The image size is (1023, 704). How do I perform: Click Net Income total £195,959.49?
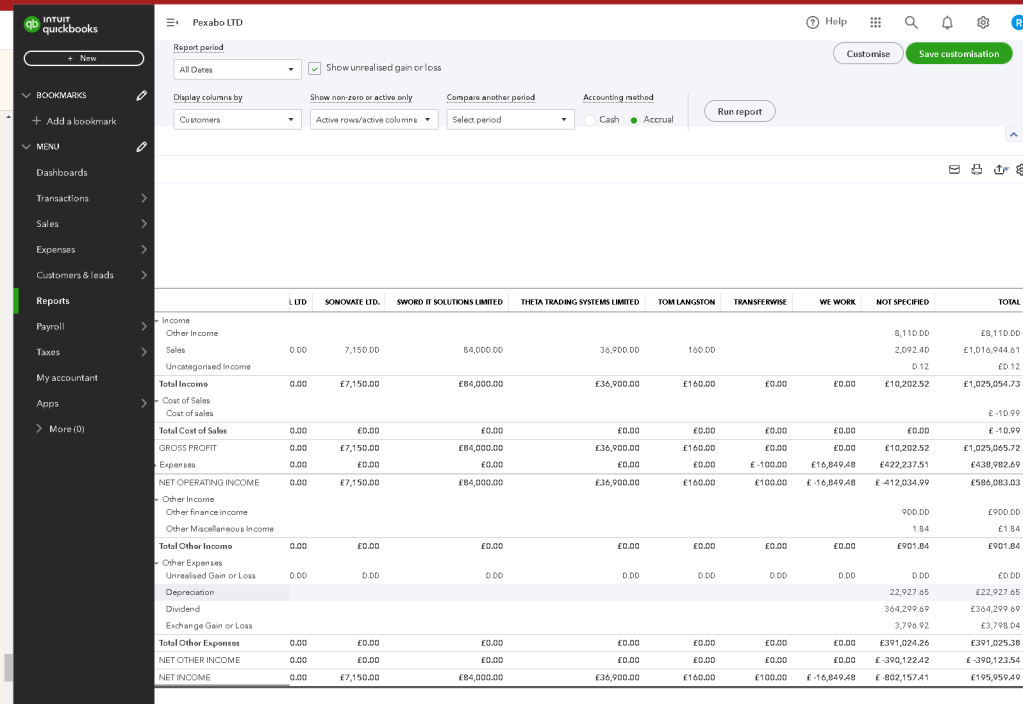(995, 678)
